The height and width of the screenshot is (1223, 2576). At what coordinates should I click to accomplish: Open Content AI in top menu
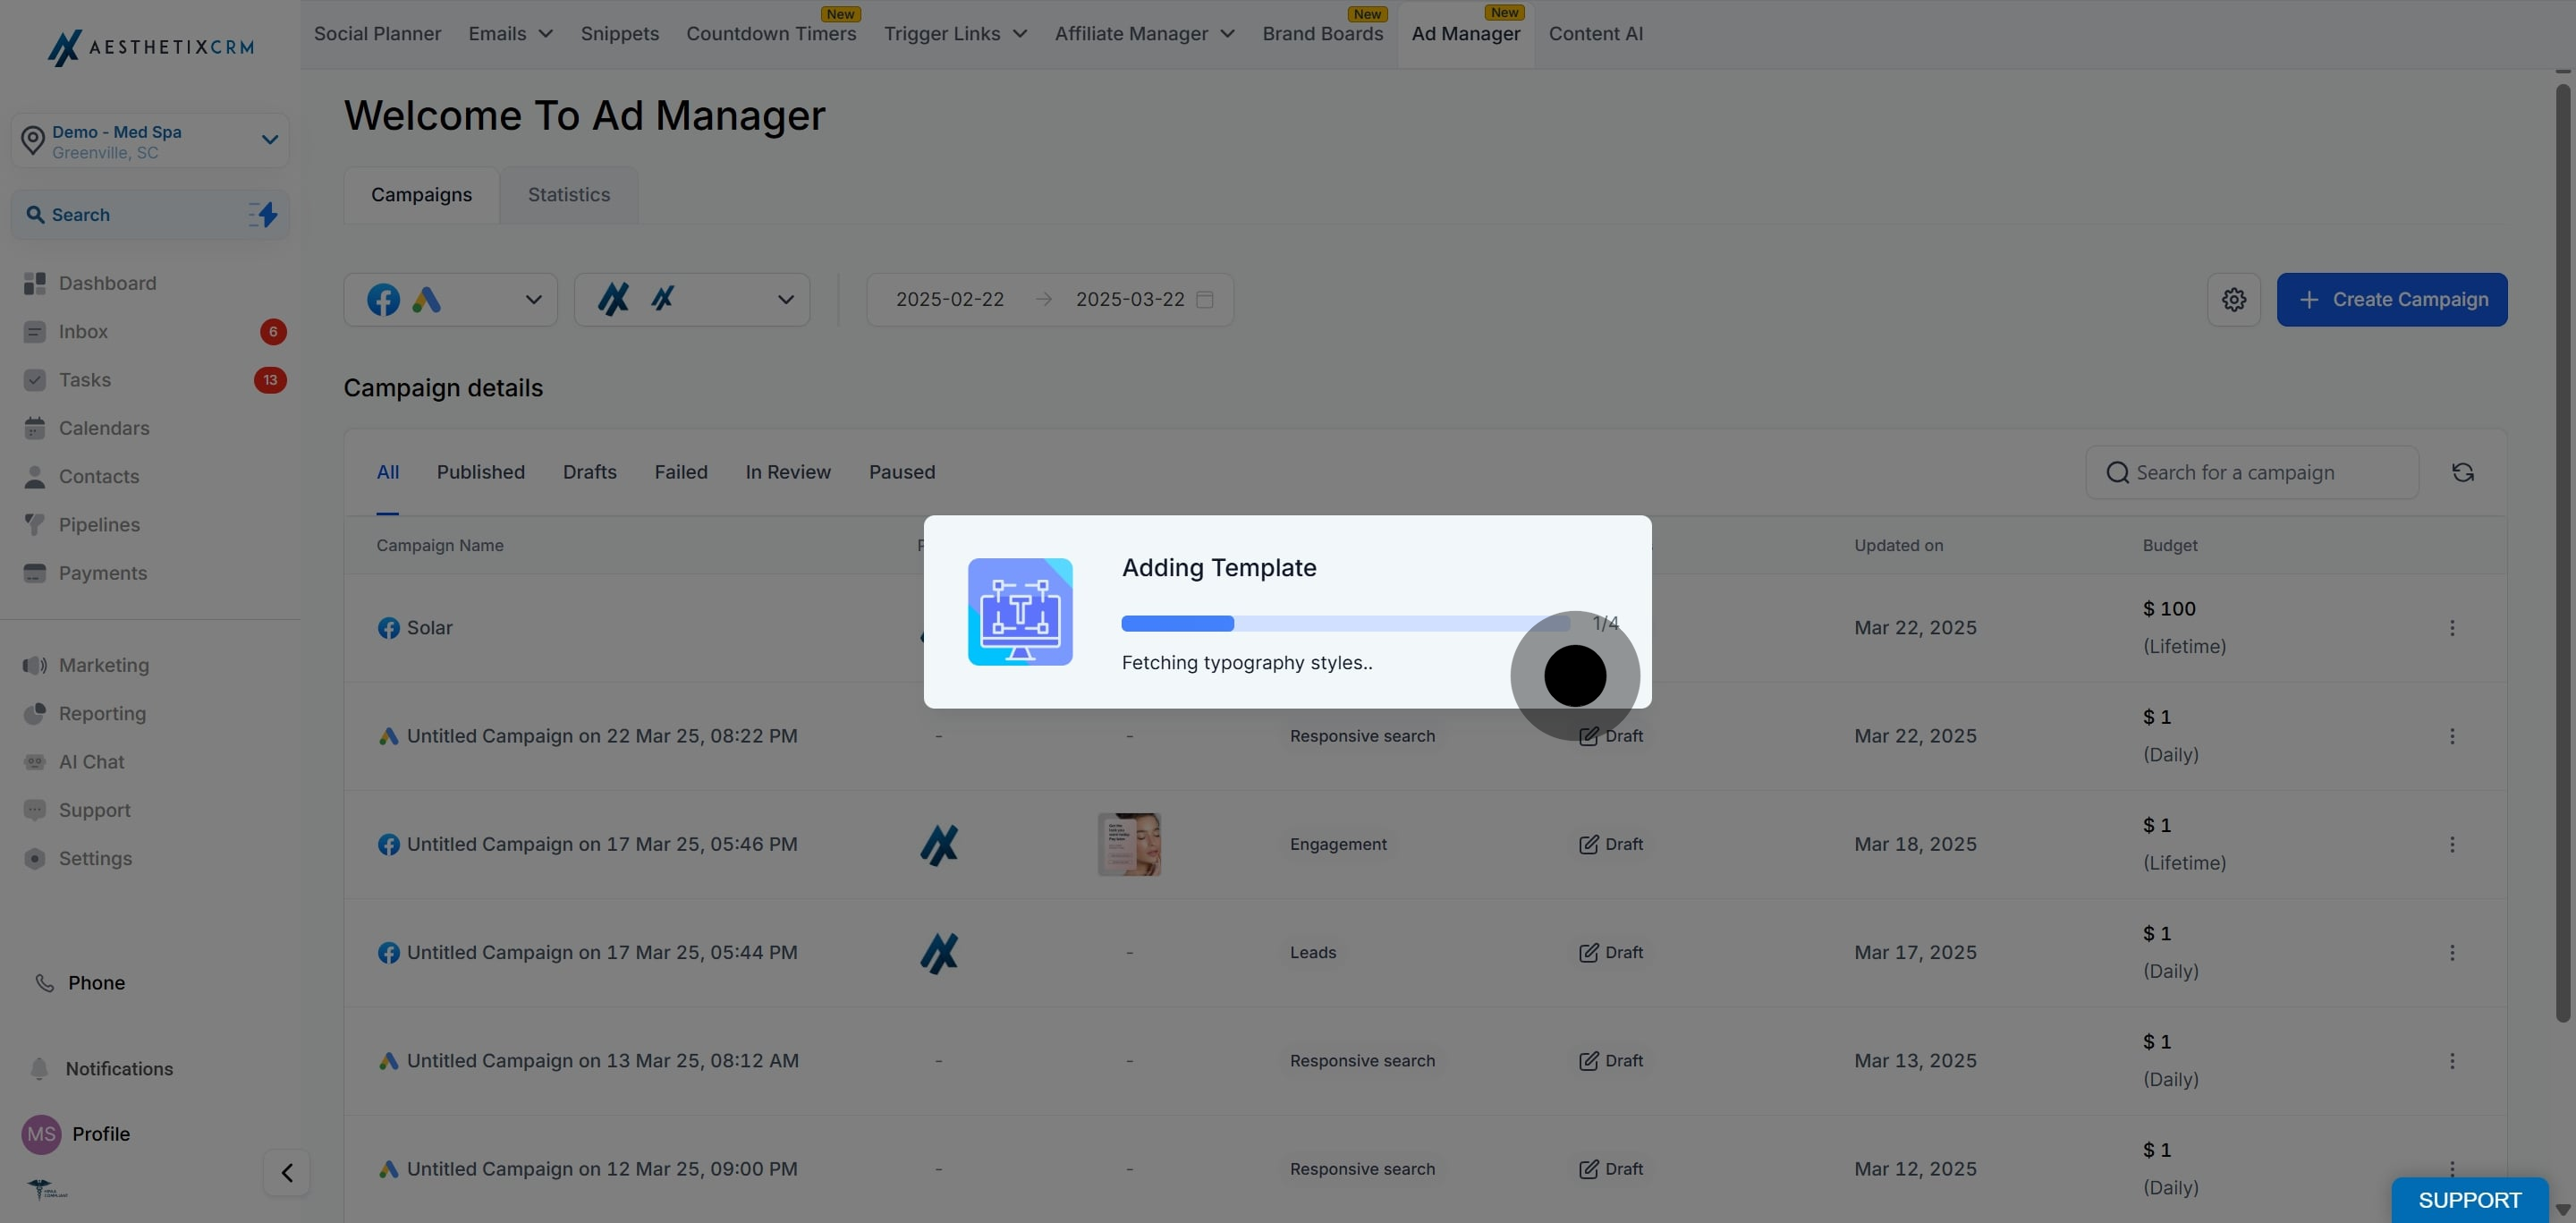click(1596, 34)
